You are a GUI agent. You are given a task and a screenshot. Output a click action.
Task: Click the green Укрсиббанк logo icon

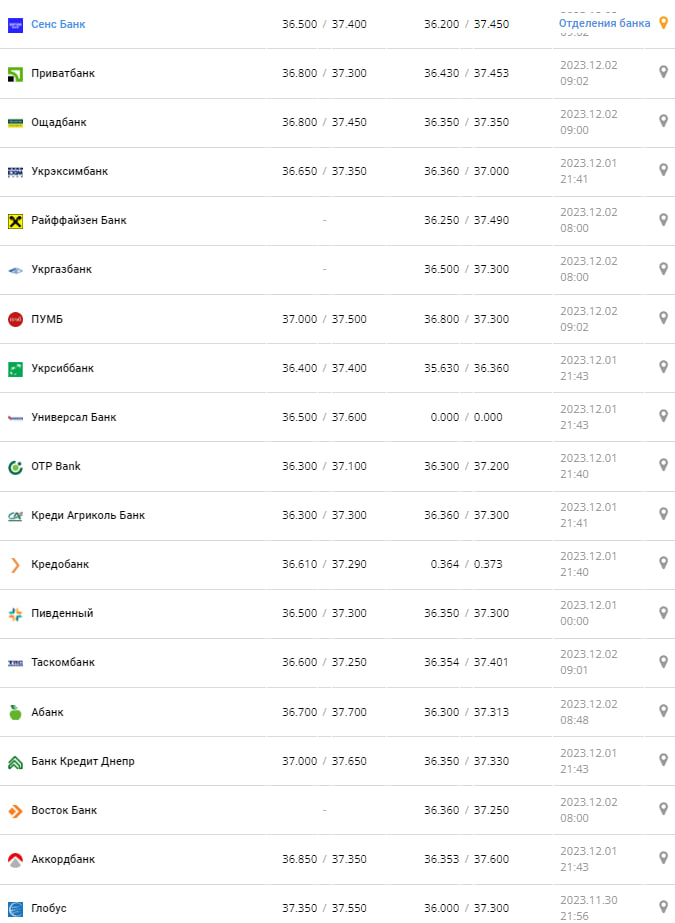[15, 368]
